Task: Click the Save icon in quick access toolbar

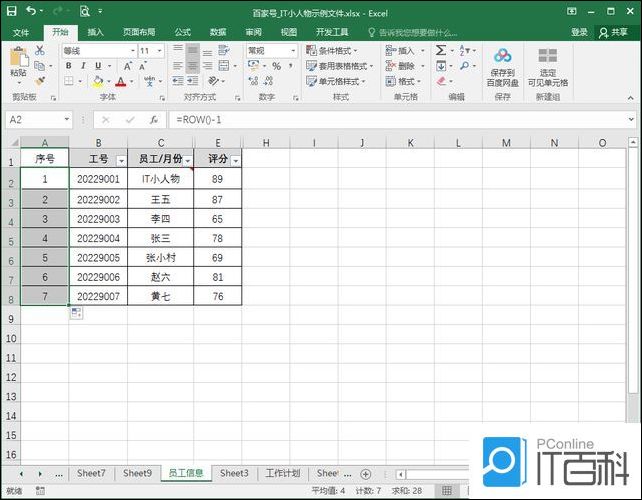Action: click(x=11, y=12)
